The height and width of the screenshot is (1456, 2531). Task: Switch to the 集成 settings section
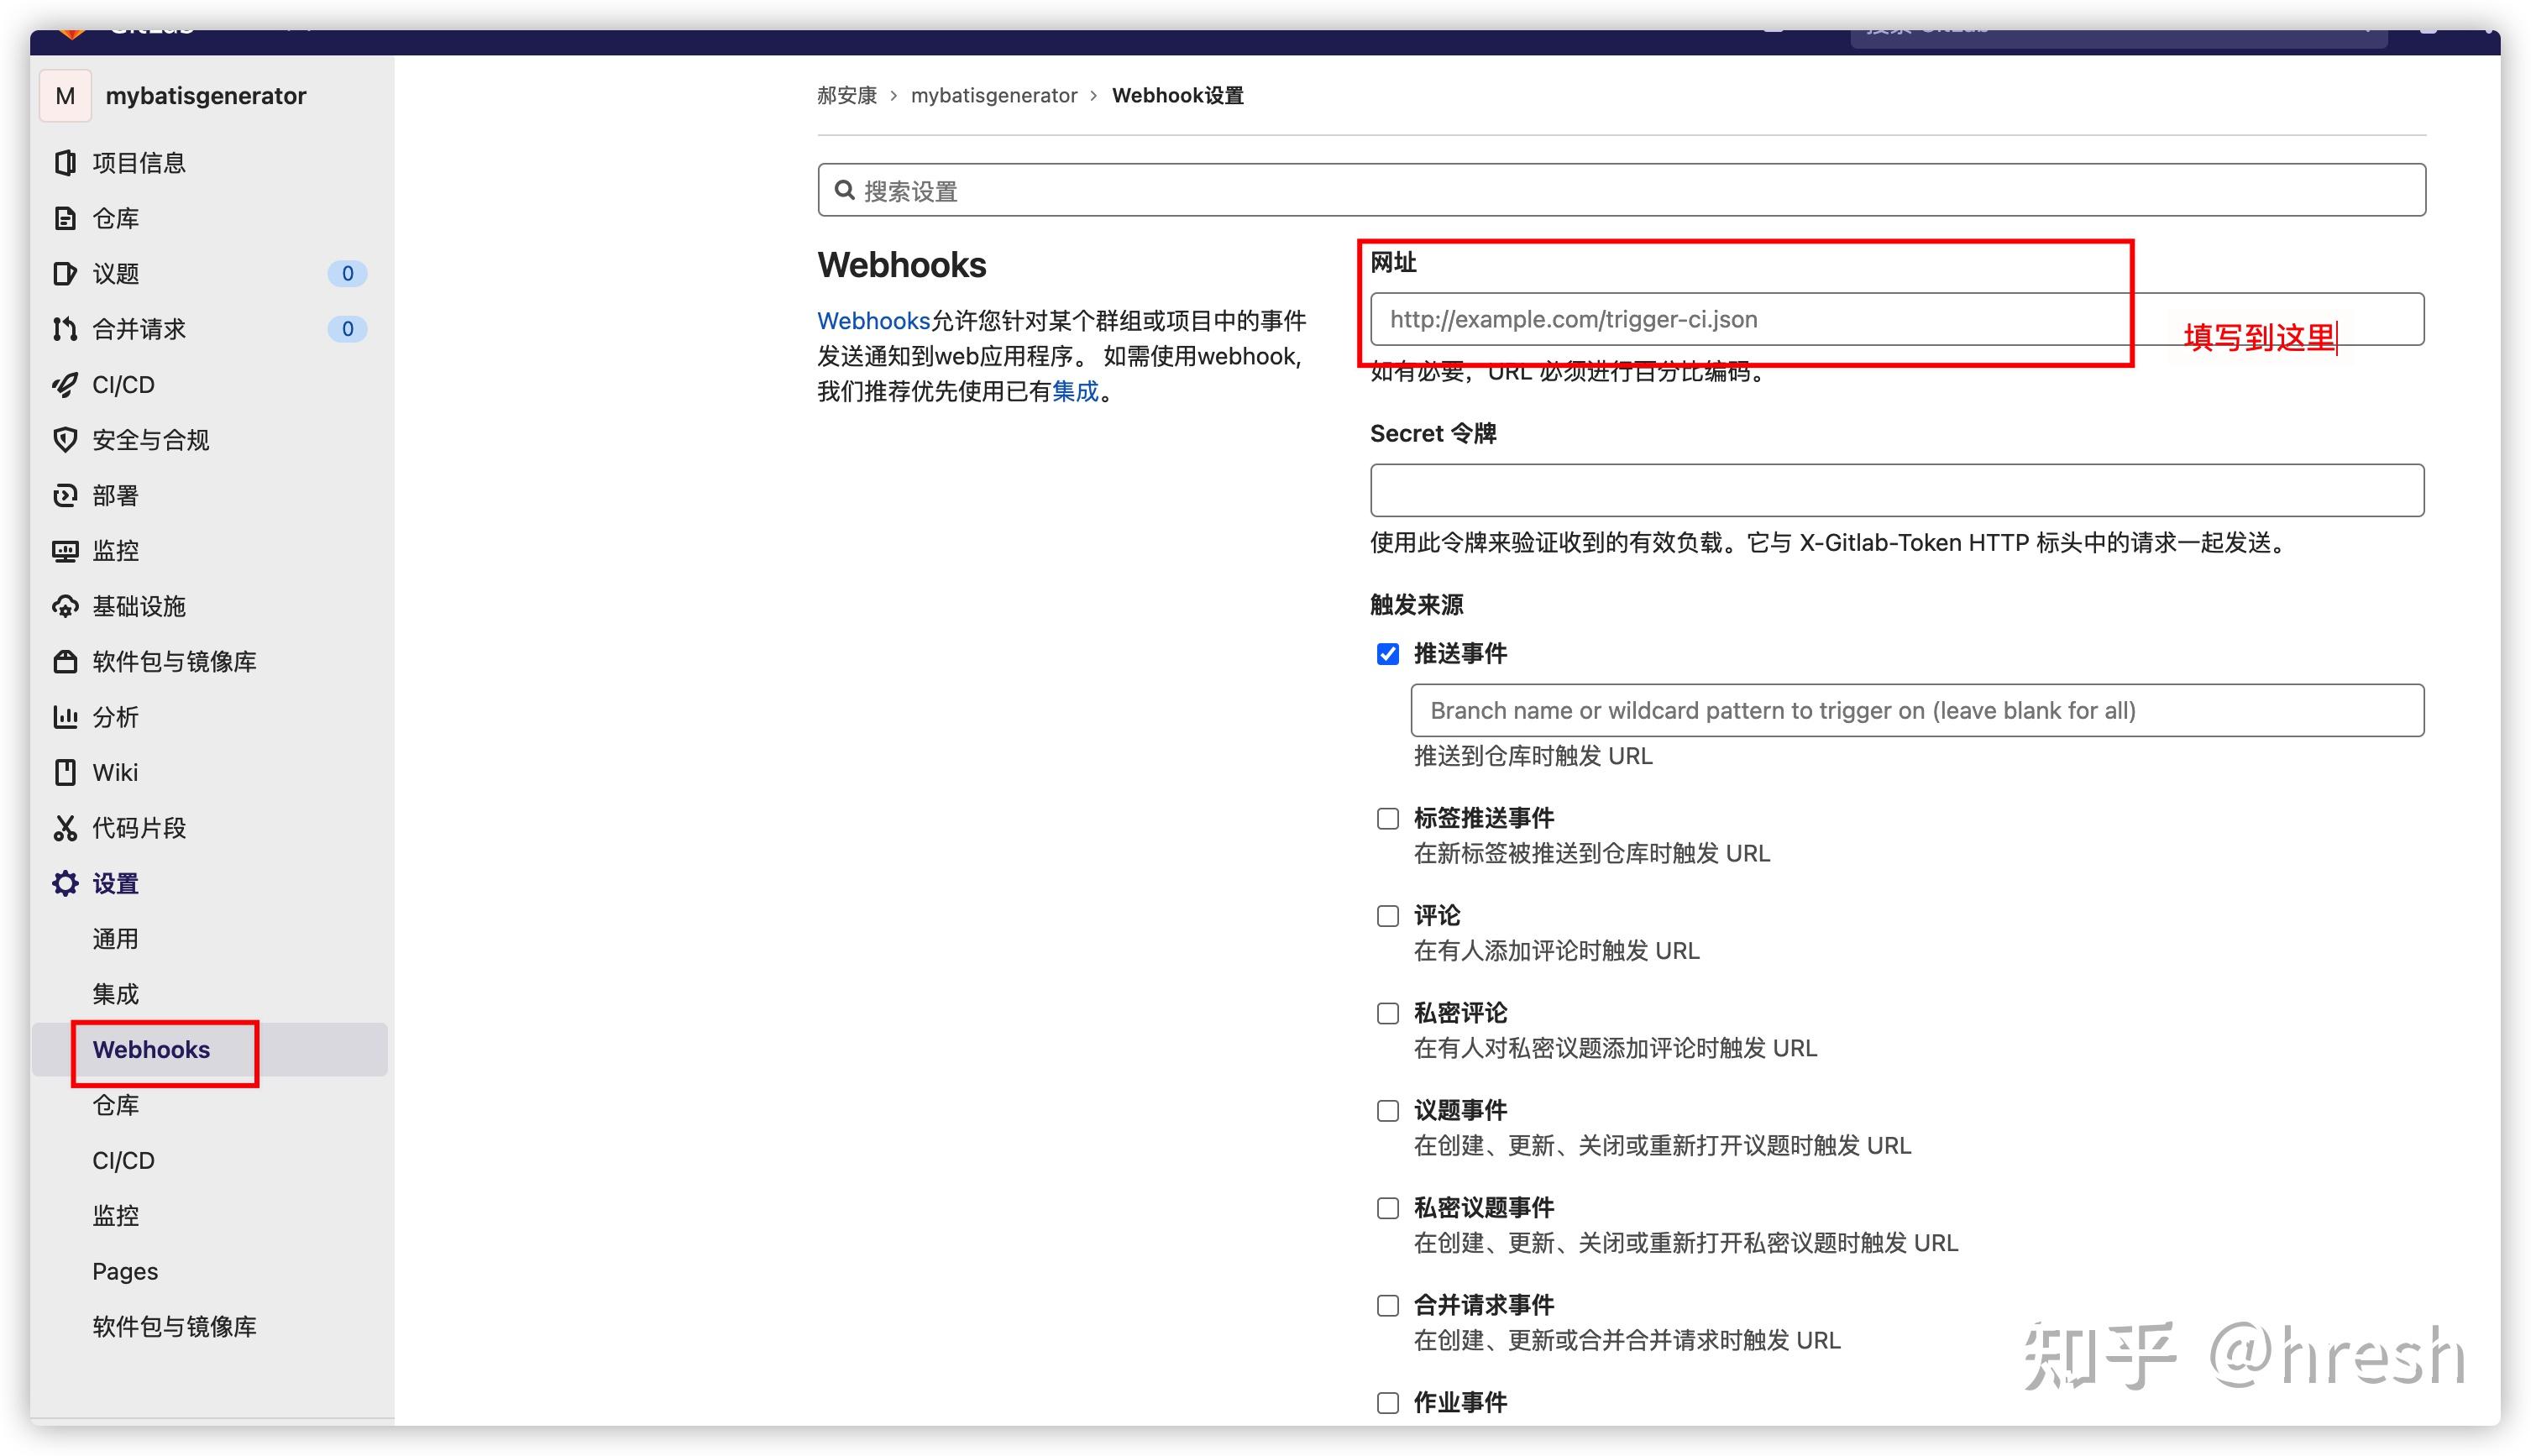pyautogui.click(x=115, y=993)
